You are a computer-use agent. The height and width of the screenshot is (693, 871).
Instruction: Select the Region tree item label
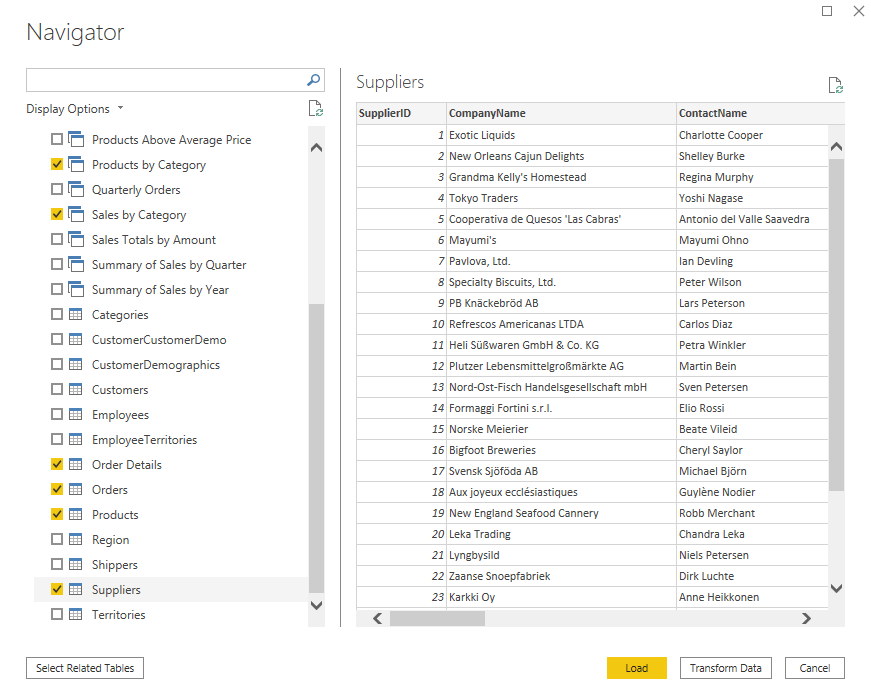(x=111, y=540)
